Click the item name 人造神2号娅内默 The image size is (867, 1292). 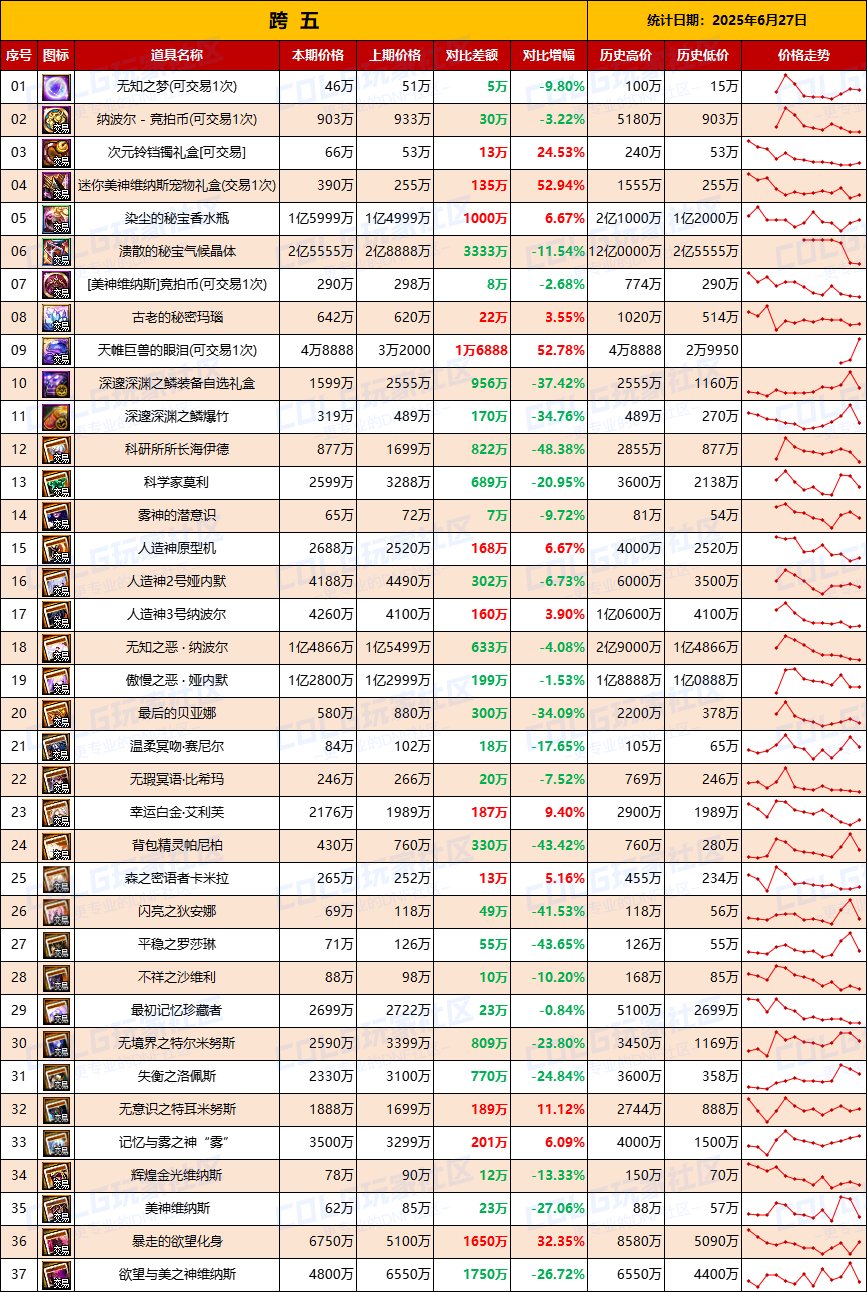[x=175, y=582]
